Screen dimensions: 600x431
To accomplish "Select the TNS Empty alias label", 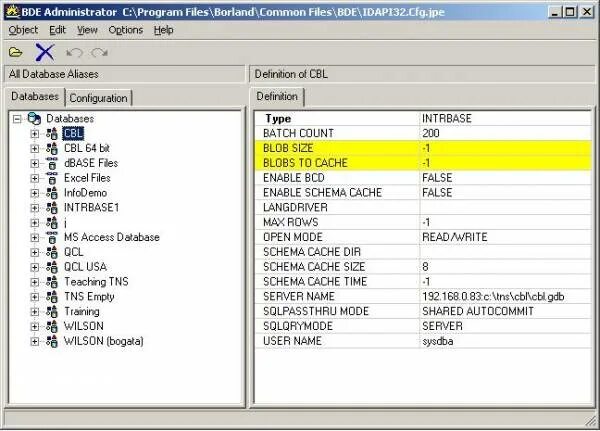I will 89,297.
